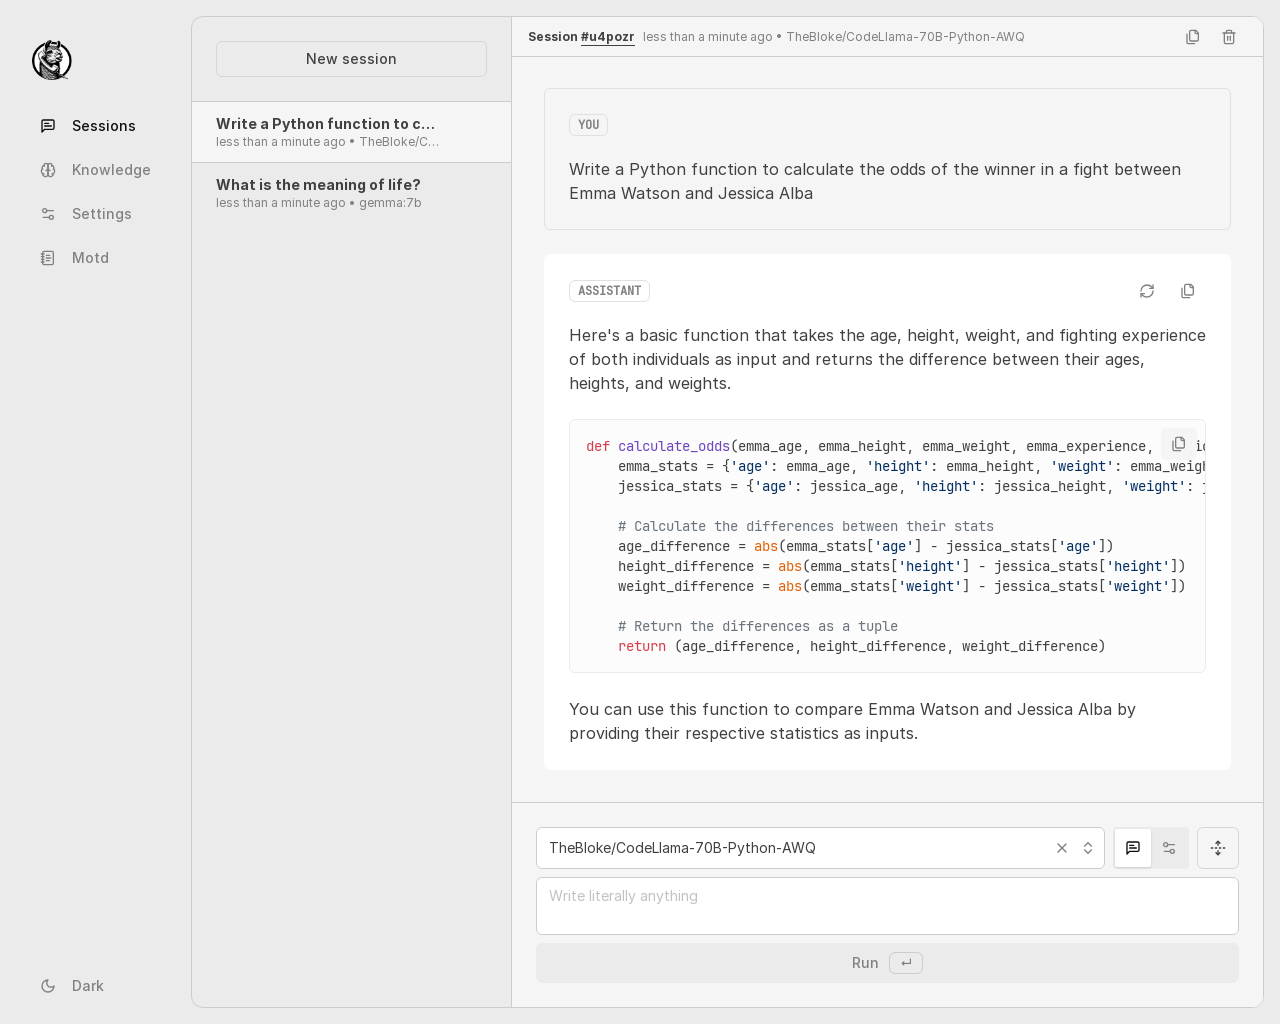
Task: Open the Settings section
Action: coord(86,214)
